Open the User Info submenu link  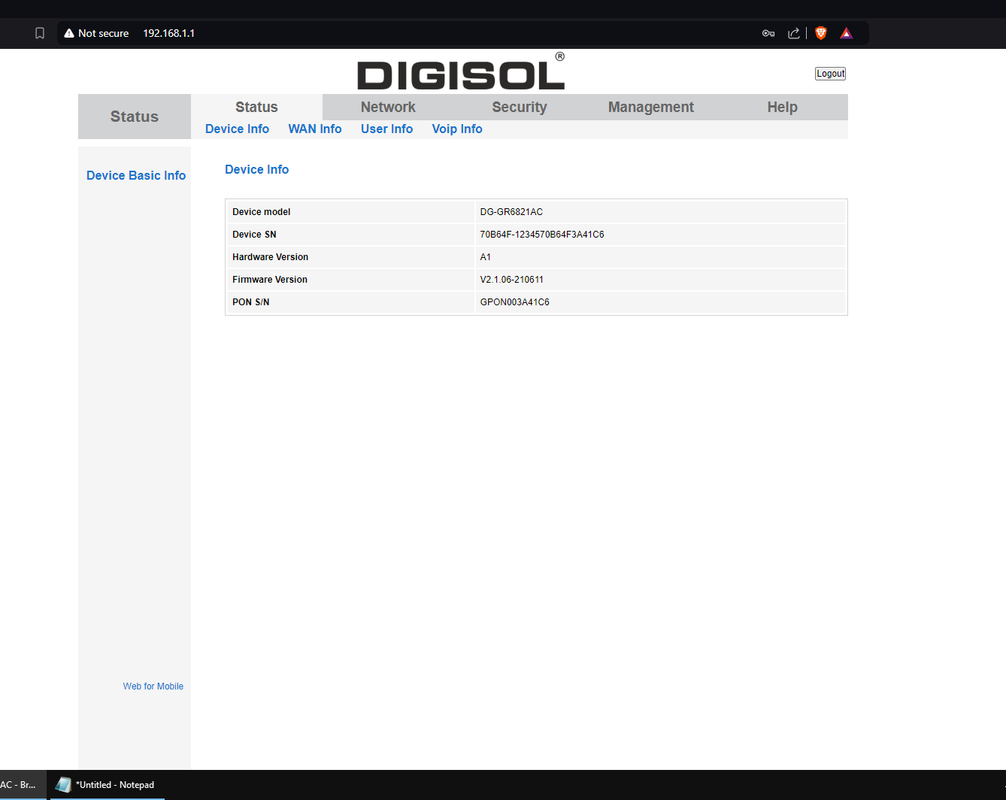pyautogui.click(x=386, y=129)
